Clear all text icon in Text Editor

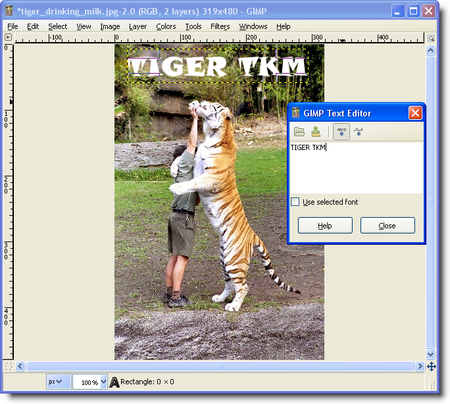316,132
